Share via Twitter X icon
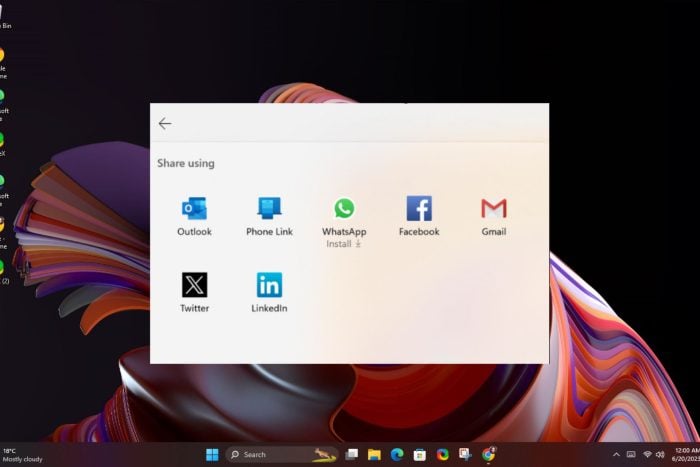Image resolution: width=700 pixels, height=467 pixels. 194,292
